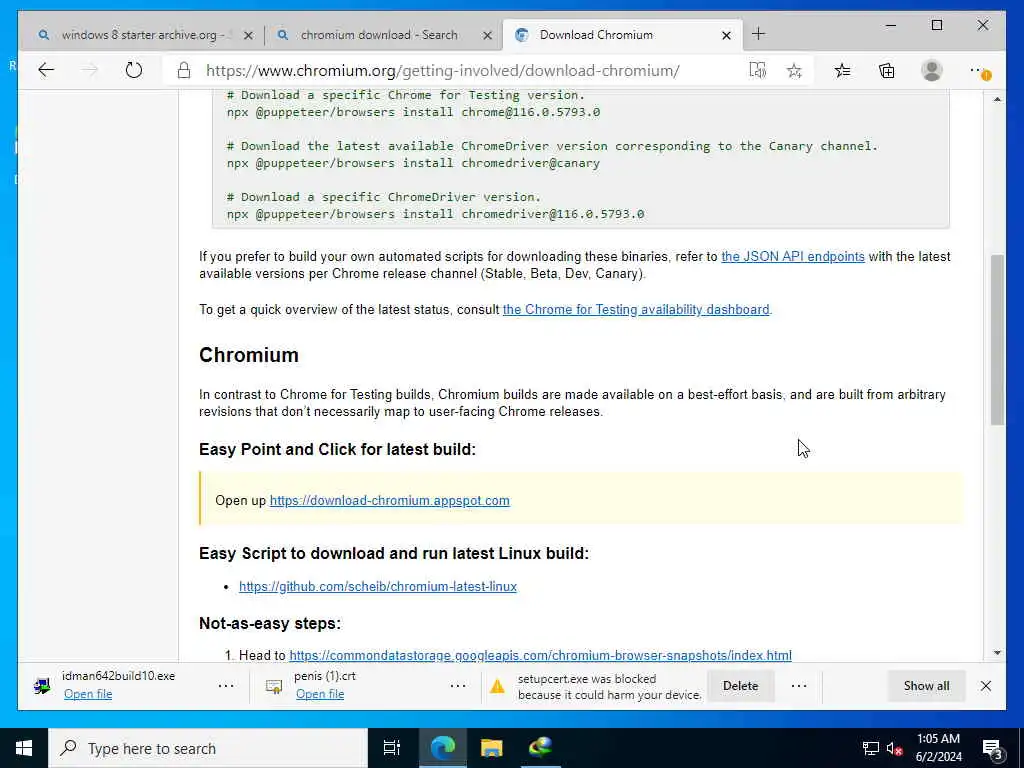The image size is (1024, 768).
Task: Click the 'Type here to search' taskbar box
Action: [208, 748]
